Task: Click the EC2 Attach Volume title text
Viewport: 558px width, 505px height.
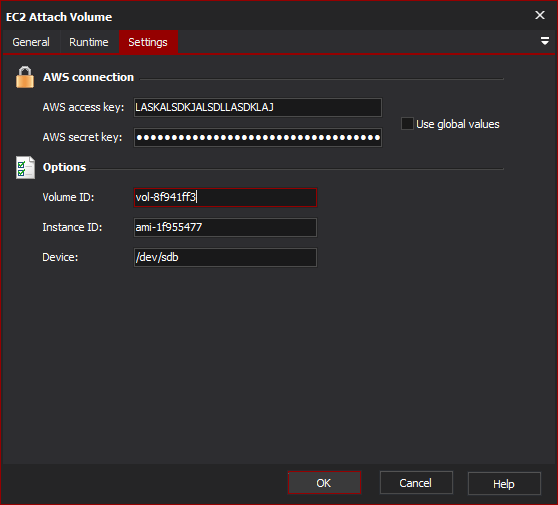Action: [59, 17]
